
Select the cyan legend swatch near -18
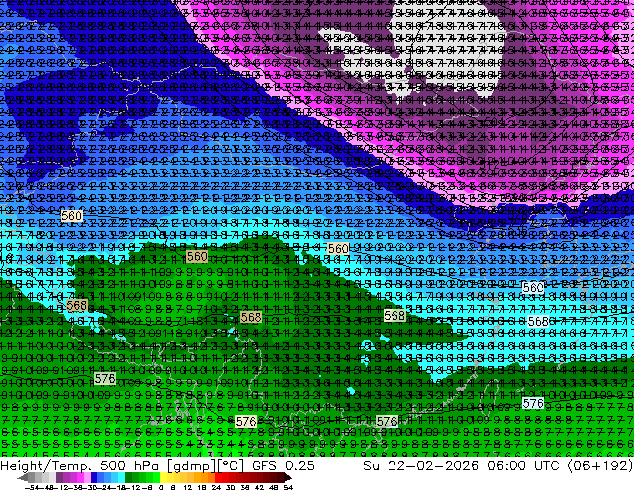(x=121, y=477)
